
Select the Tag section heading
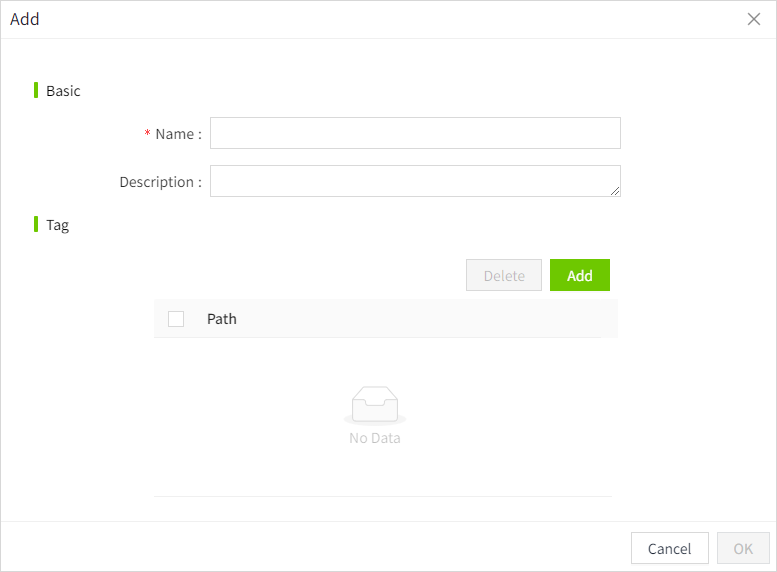tap(58, 225)
